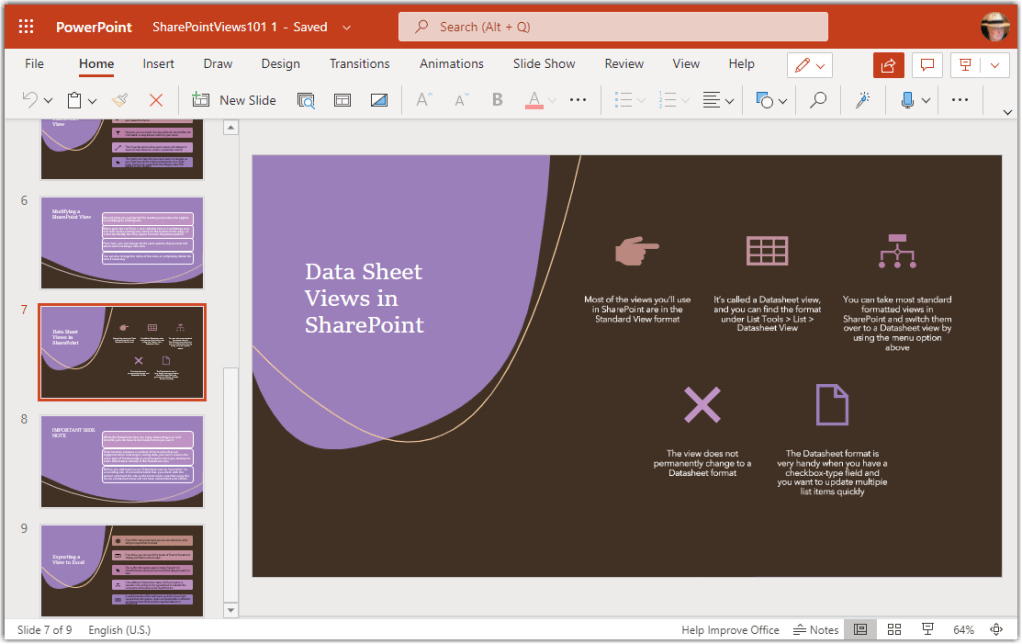1022x644 pixels.
Task: Click the red Share button icon
Action: pyautogui.click(x=888, y=65)
